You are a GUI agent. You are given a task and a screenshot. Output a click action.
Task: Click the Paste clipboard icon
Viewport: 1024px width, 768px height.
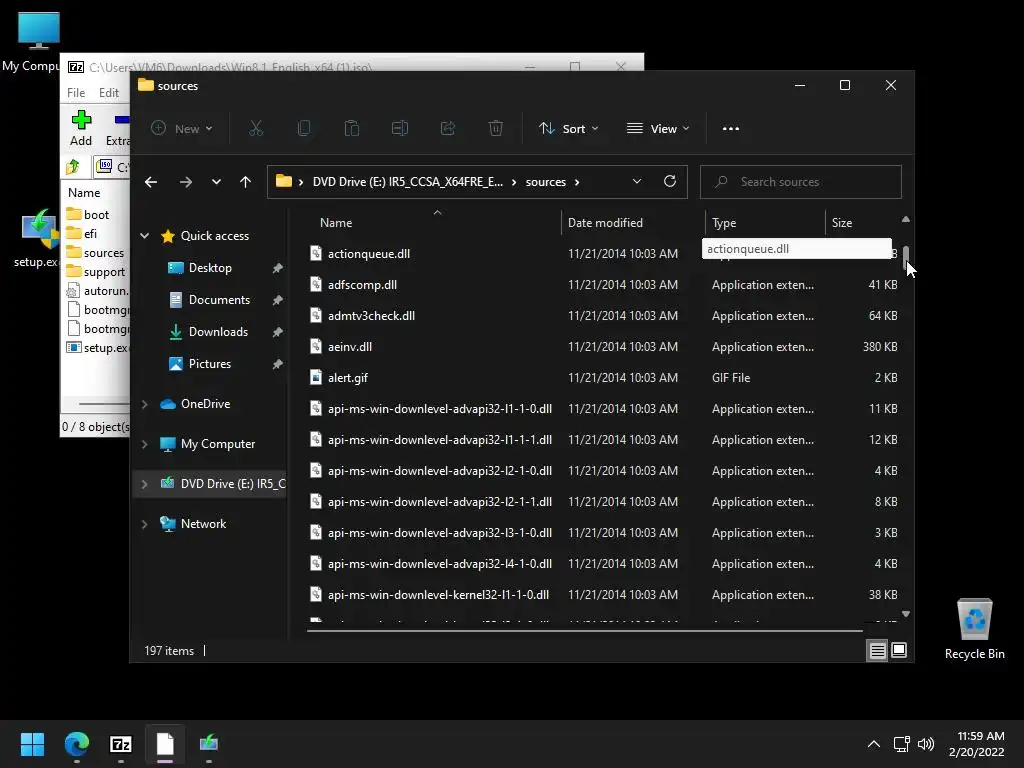point(352,129)
